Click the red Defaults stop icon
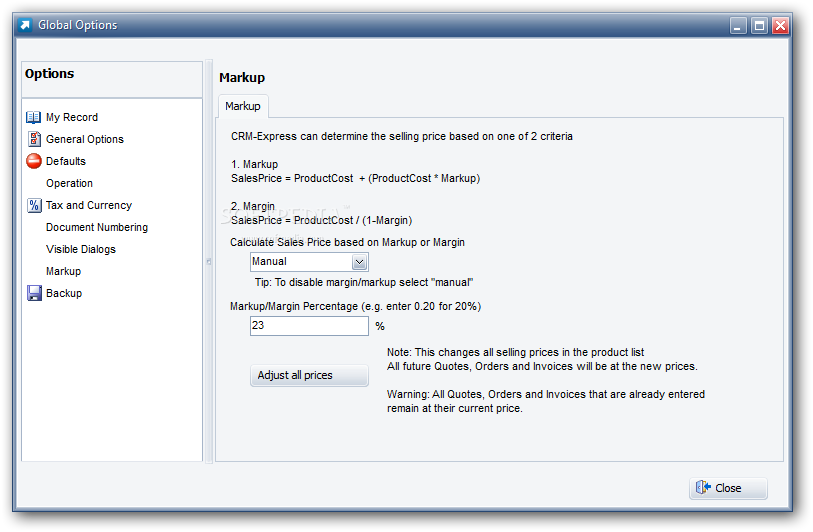The width and height of the screenshot is (813, 532). tap(34, 161)
